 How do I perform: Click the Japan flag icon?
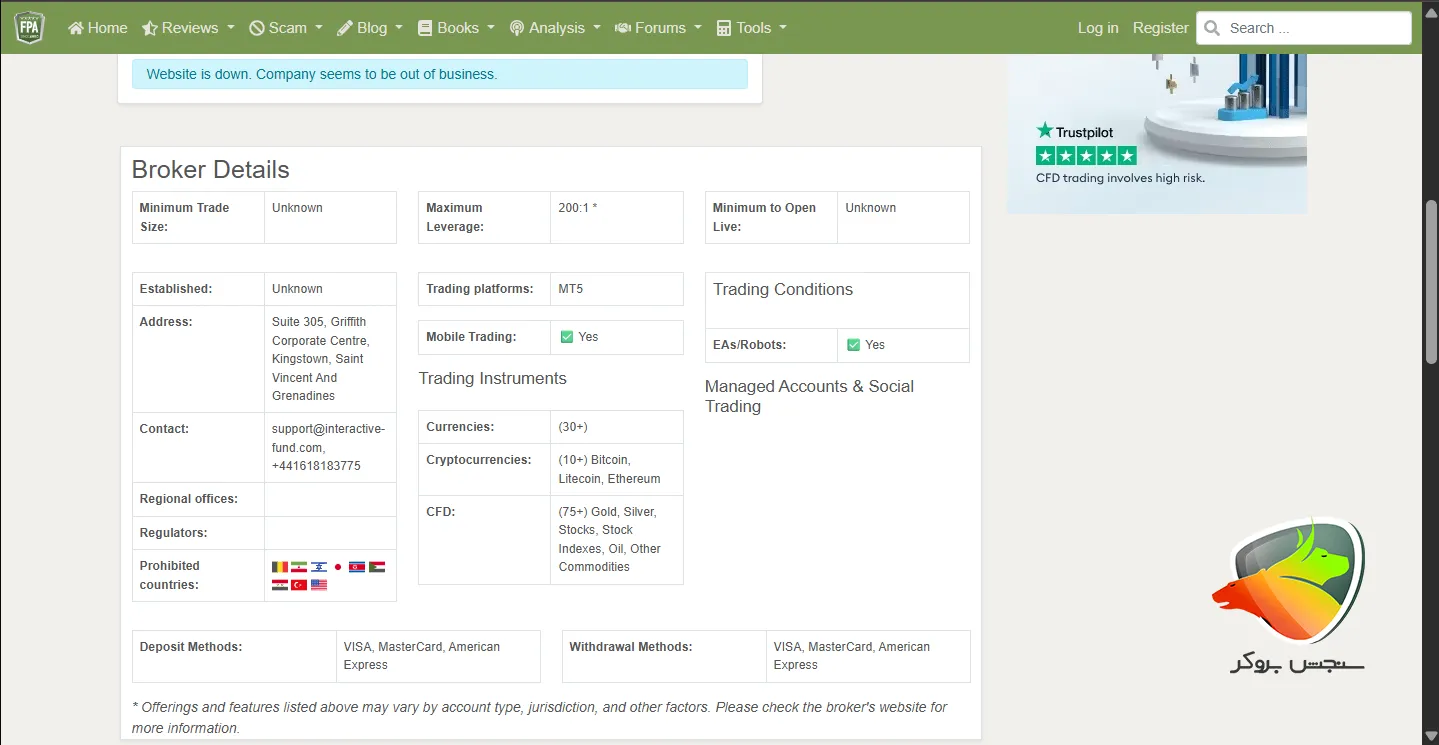tap(338, 567)
